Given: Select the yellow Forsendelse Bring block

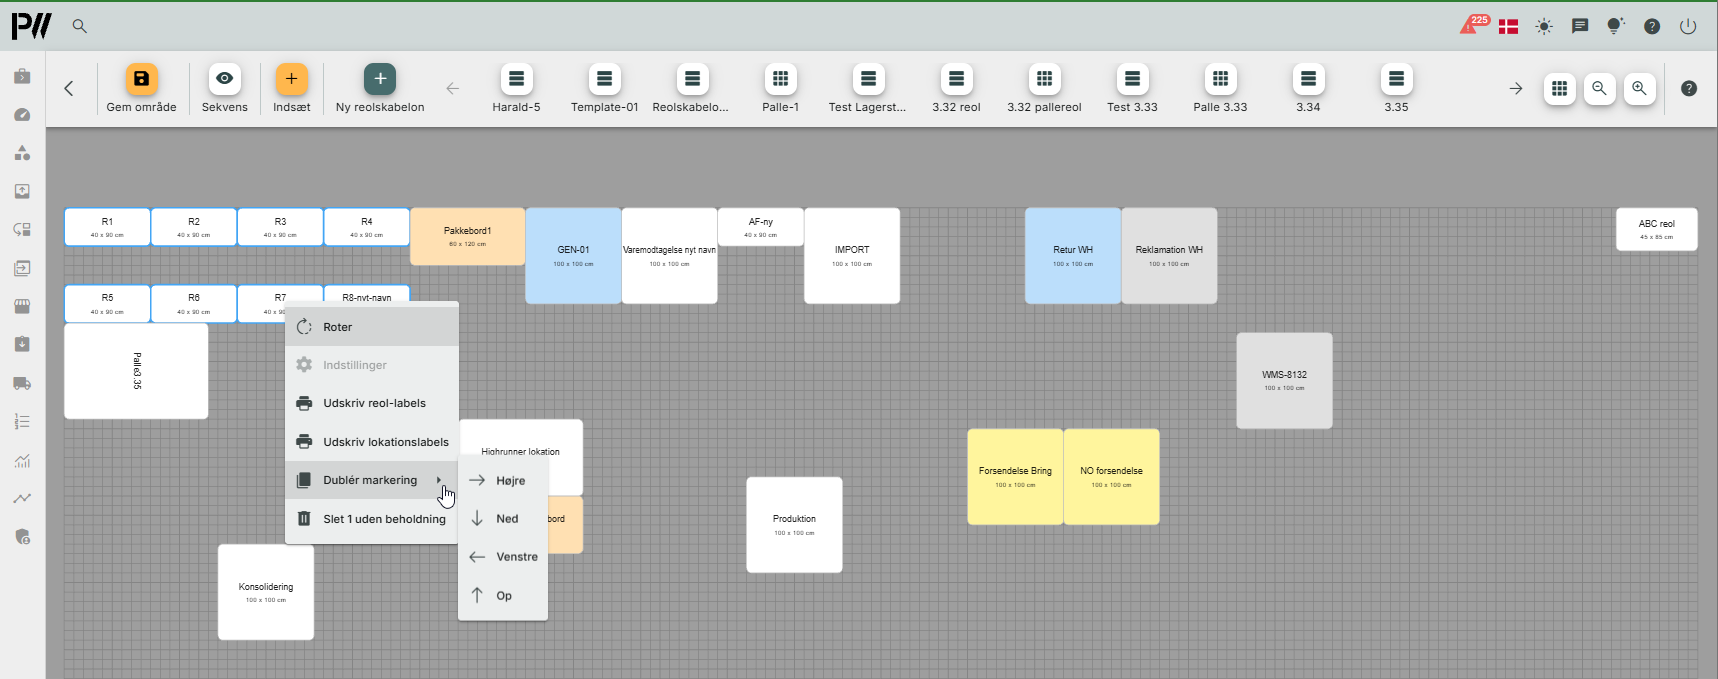Looking at the screenshot, I should (1015, 477).
